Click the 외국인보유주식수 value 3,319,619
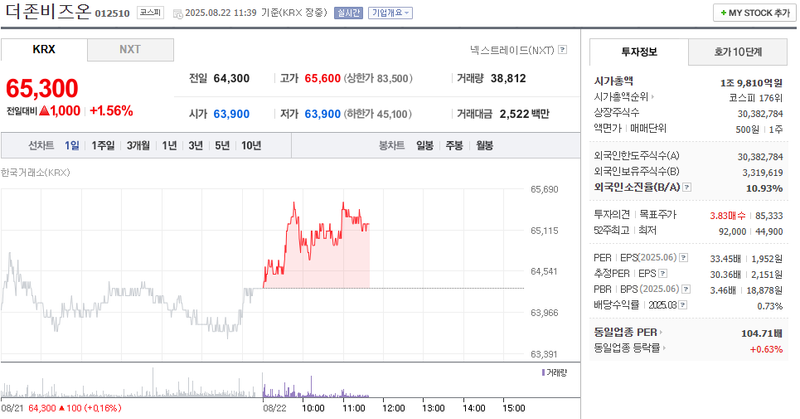800x419 pixels. click(x=763, y=173)
